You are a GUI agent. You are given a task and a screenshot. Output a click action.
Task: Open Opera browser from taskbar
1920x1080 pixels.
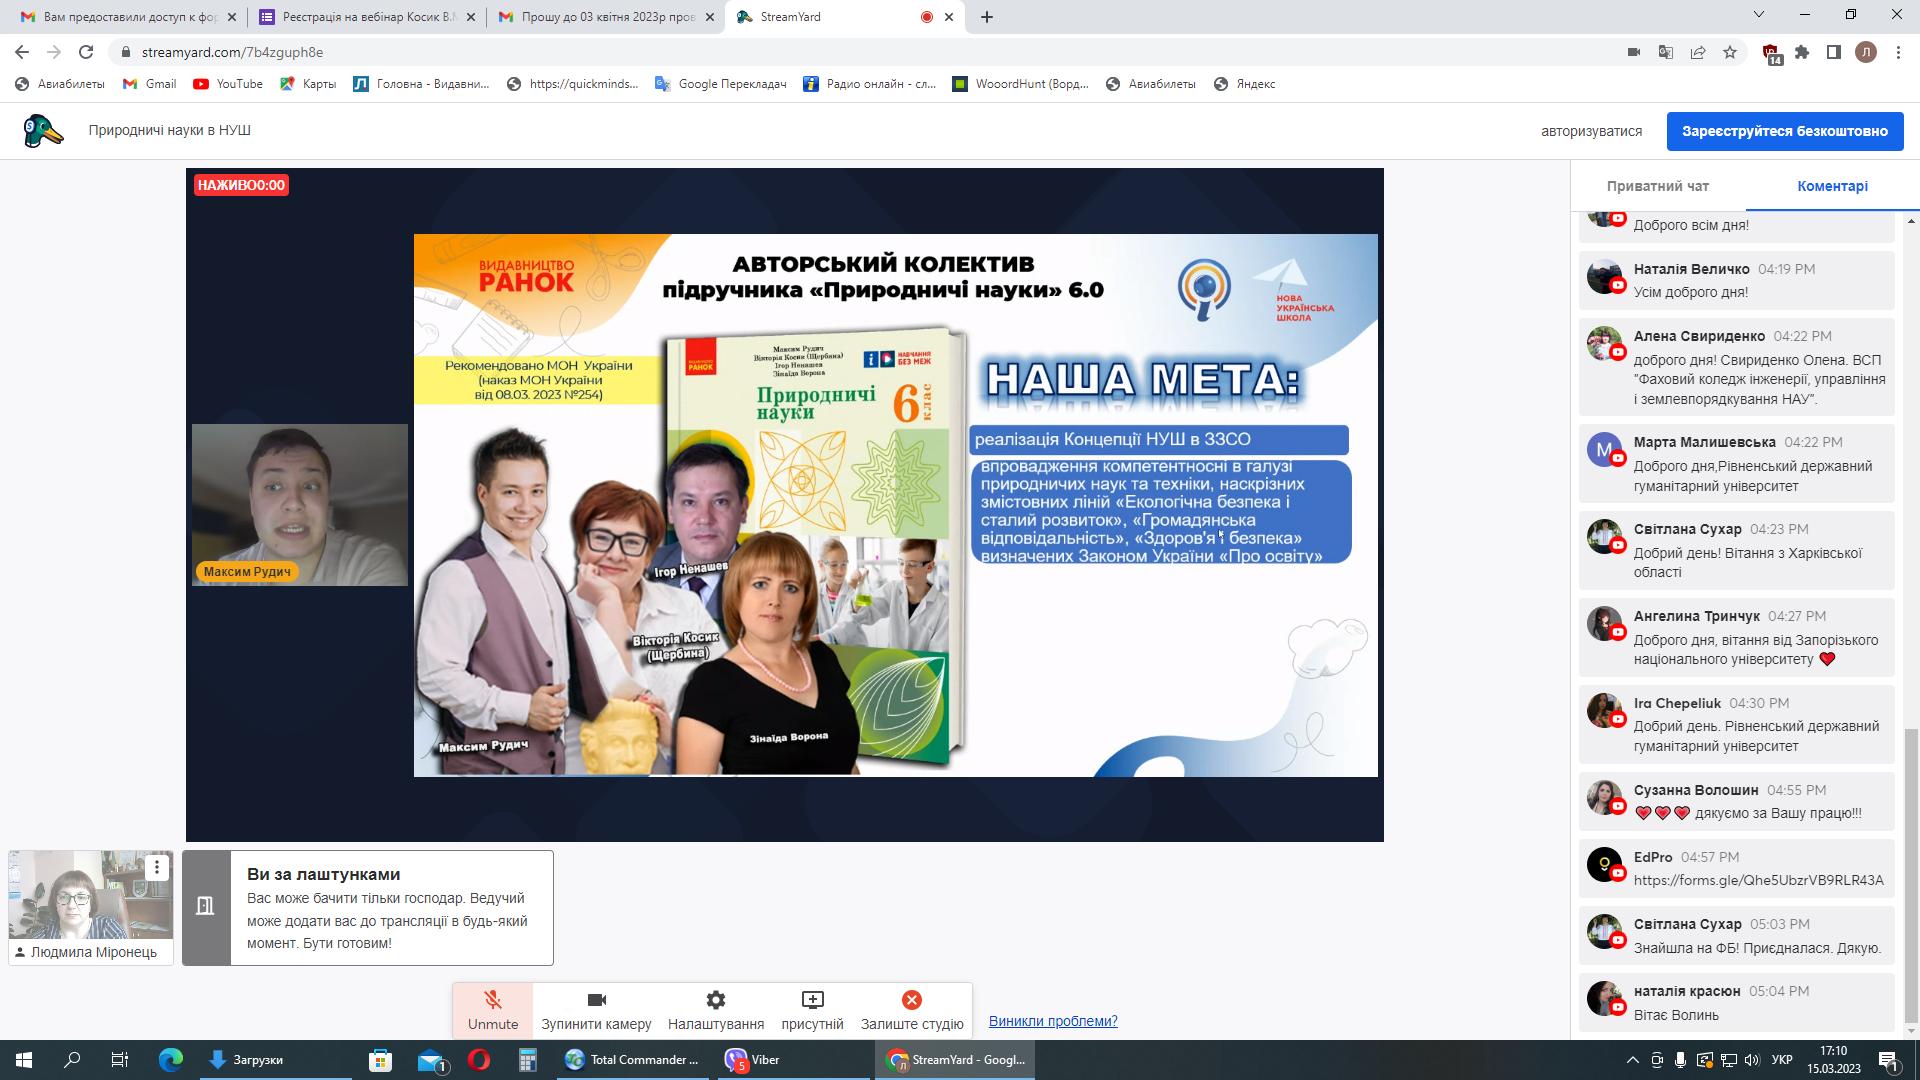479,1060
